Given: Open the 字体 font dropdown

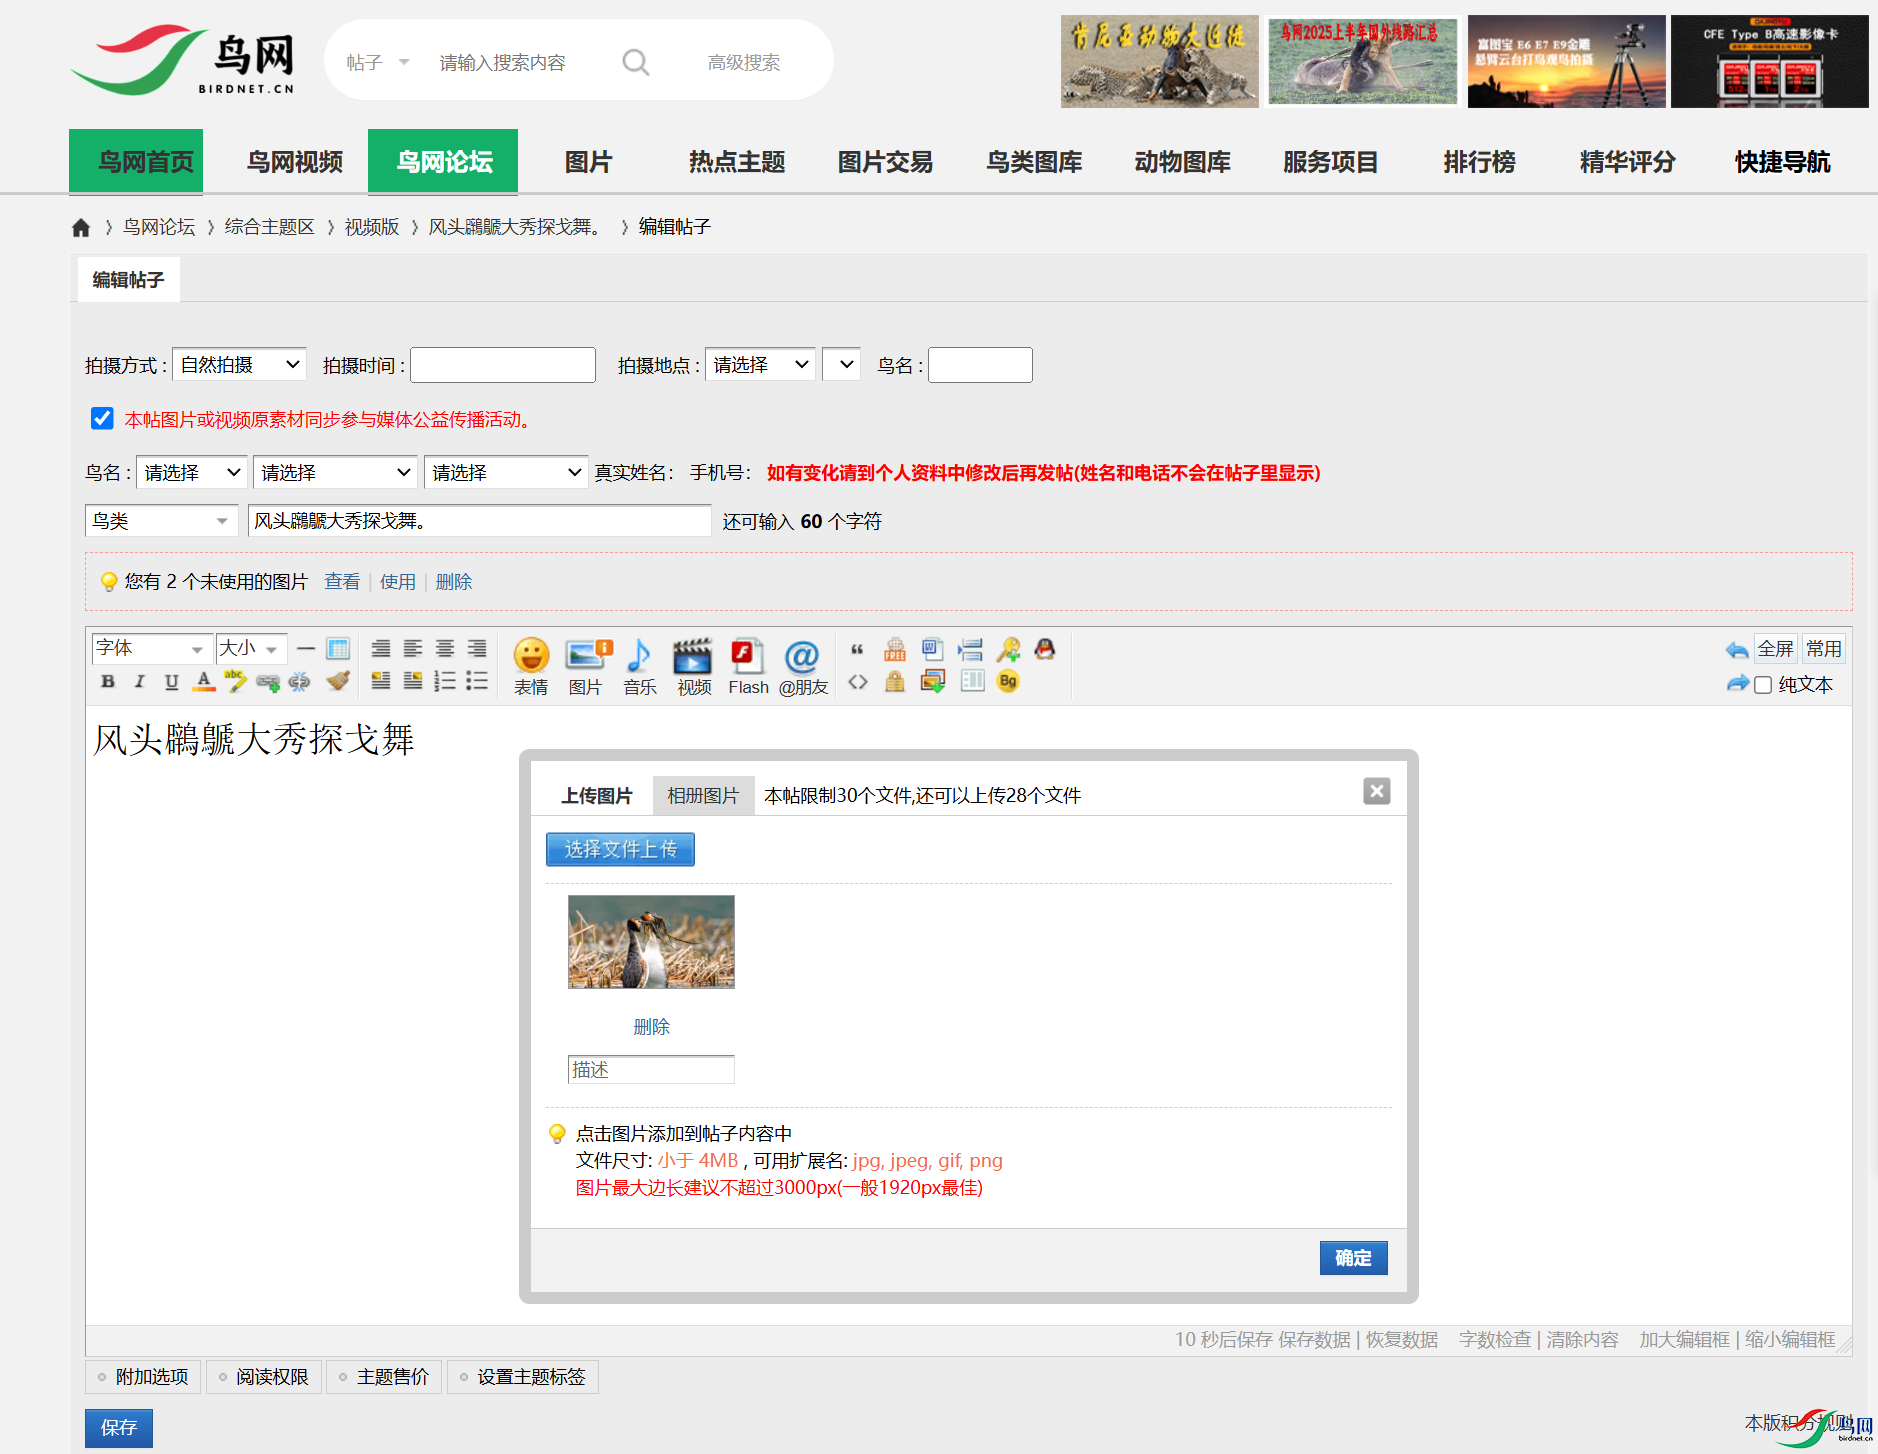Looking at the screenshot, I should 151,649.
